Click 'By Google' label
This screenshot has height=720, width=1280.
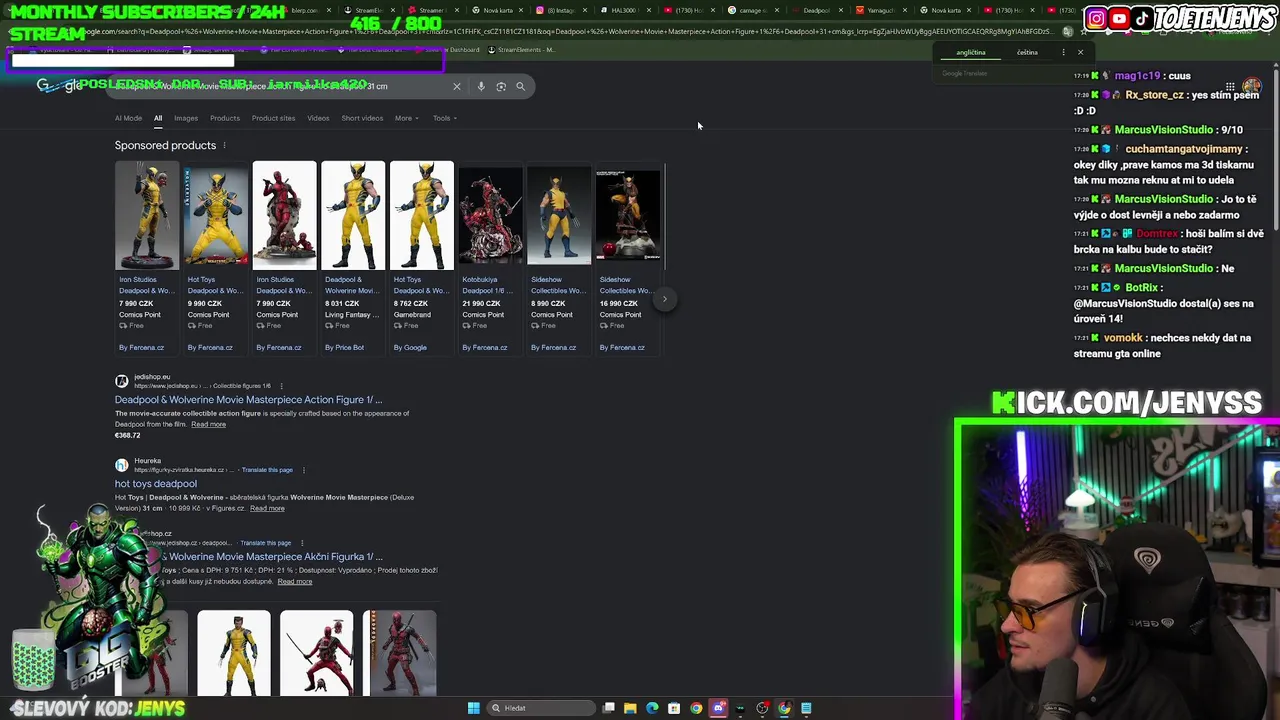tap(410, 348)
